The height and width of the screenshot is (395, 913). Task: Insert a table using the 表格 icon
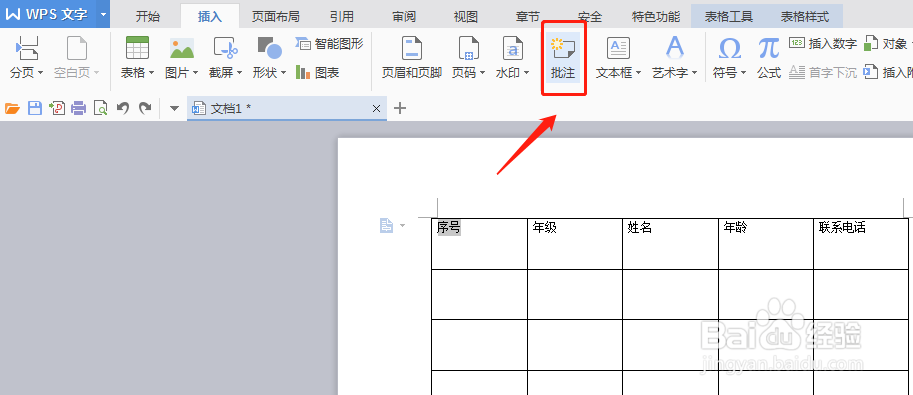(137, 48)
